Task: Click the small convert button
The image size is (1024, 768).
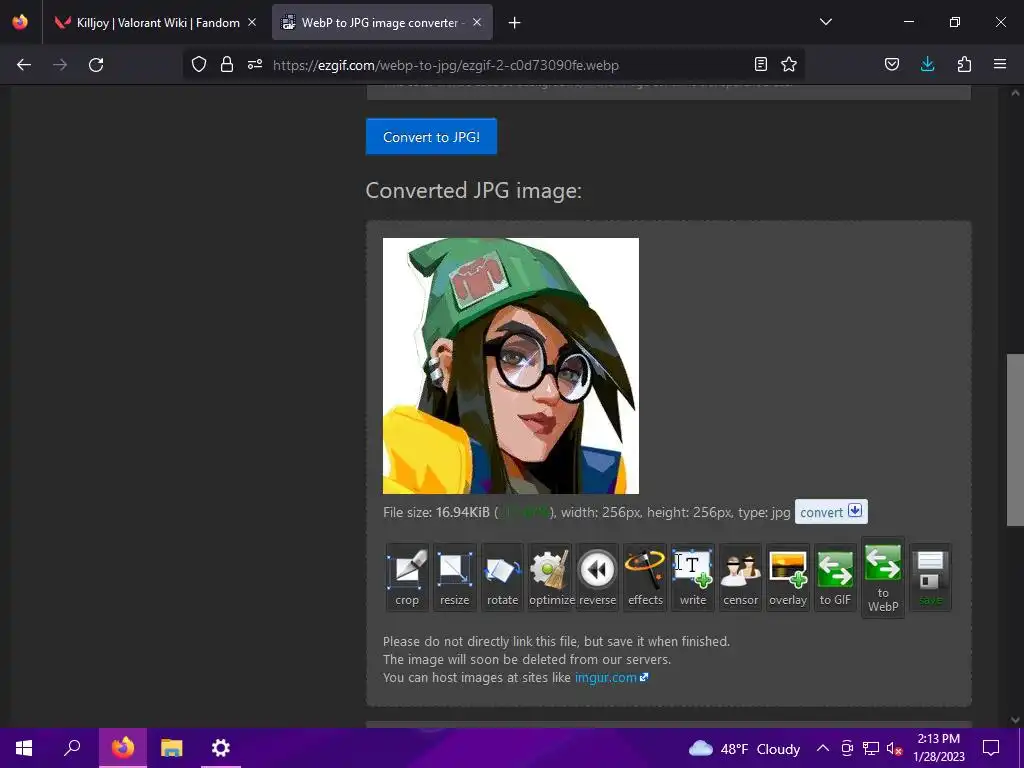Action: point(831,511)
